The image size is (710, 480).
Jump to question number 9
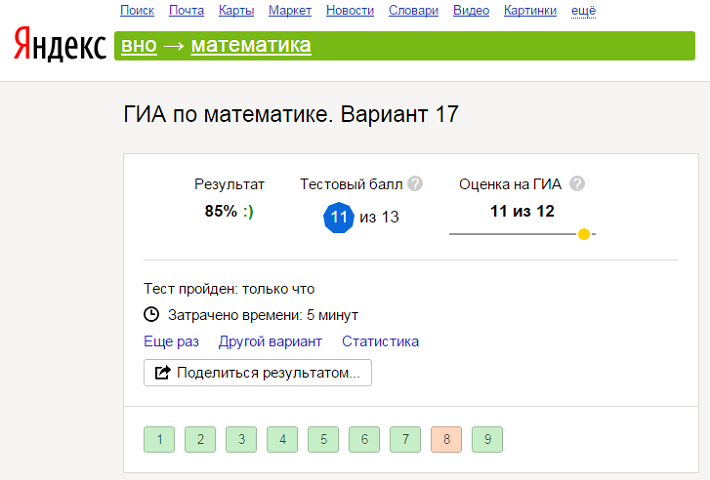click(487, 439)
